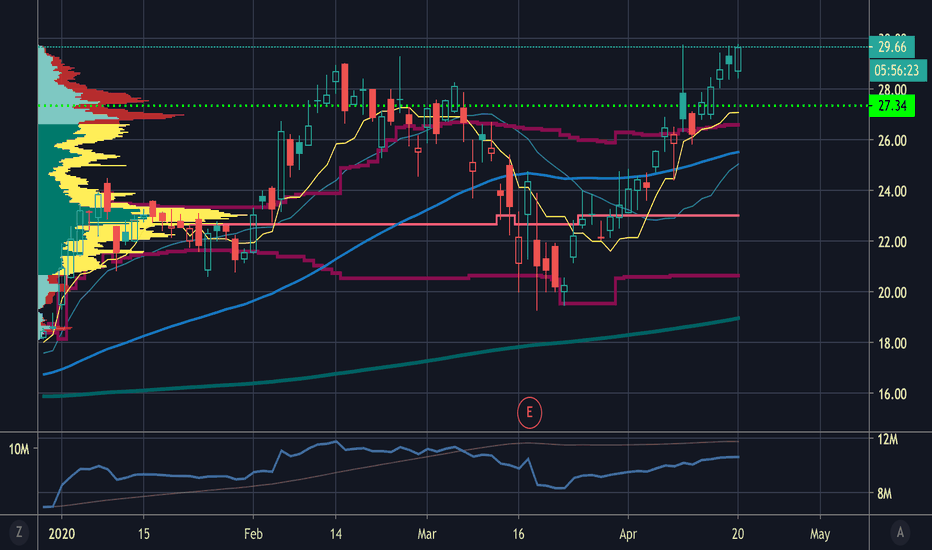
Task: Click the 'Z' timezone button
Action: (x=19, y=532)
